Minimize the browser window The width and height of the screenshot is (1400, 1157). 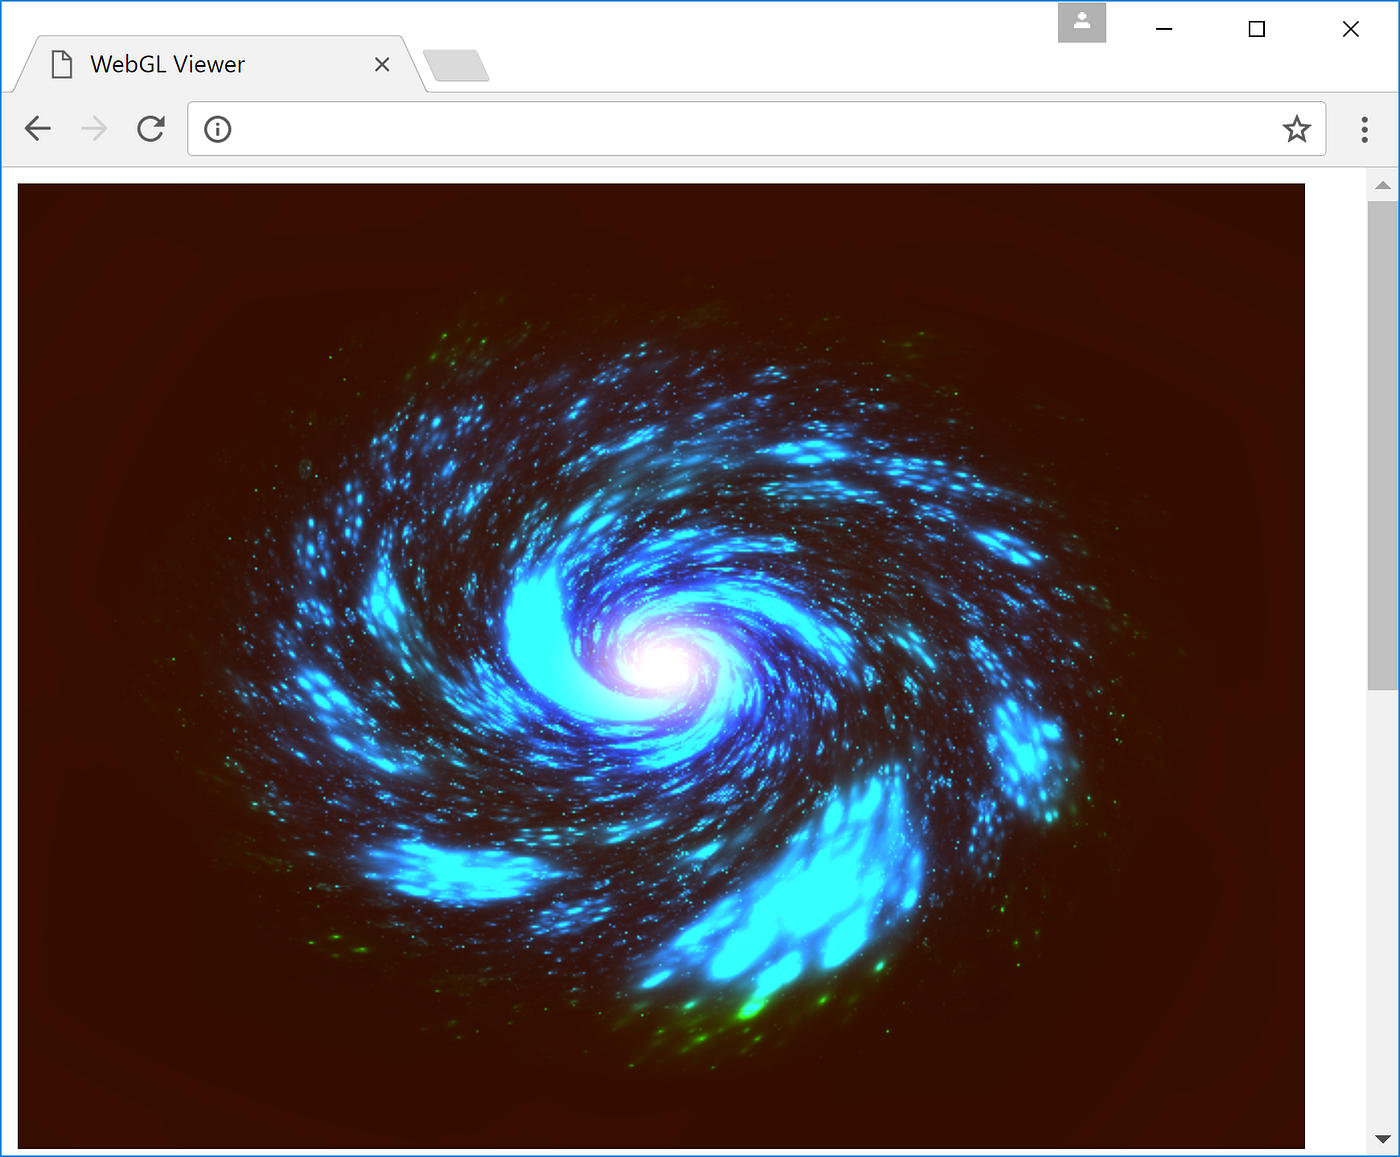point(1163,29)
